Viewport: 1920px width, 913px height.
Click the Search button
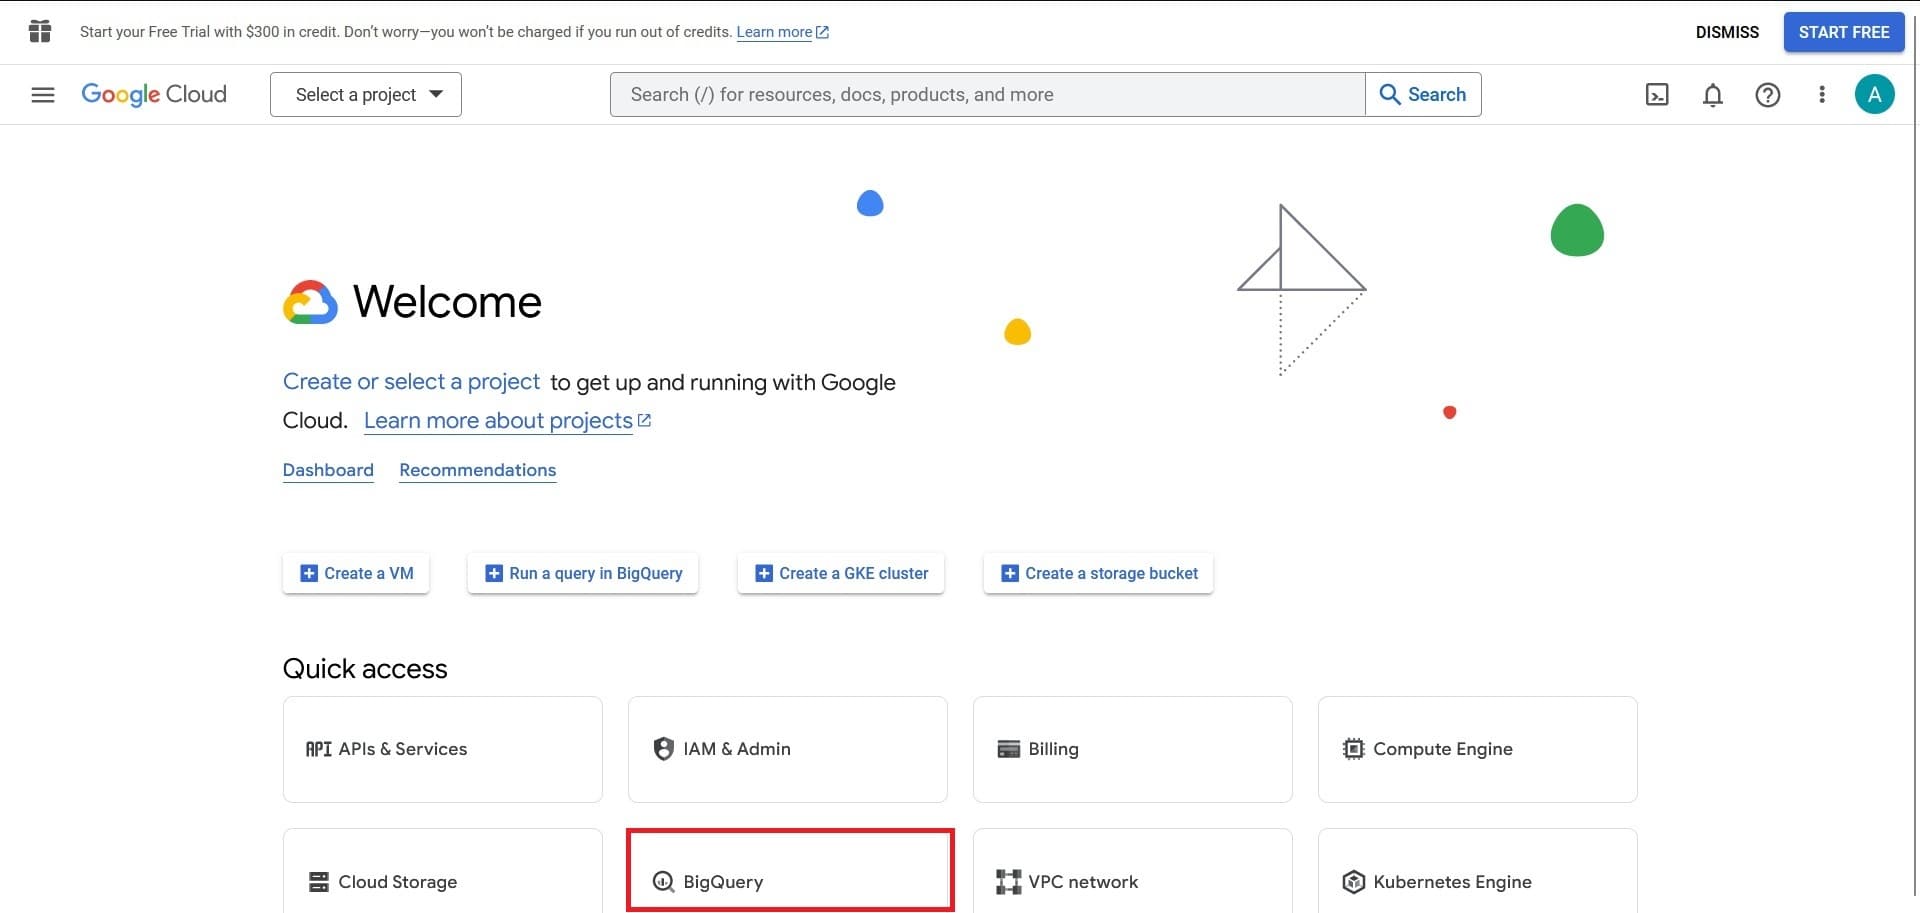click(1422, 95)
